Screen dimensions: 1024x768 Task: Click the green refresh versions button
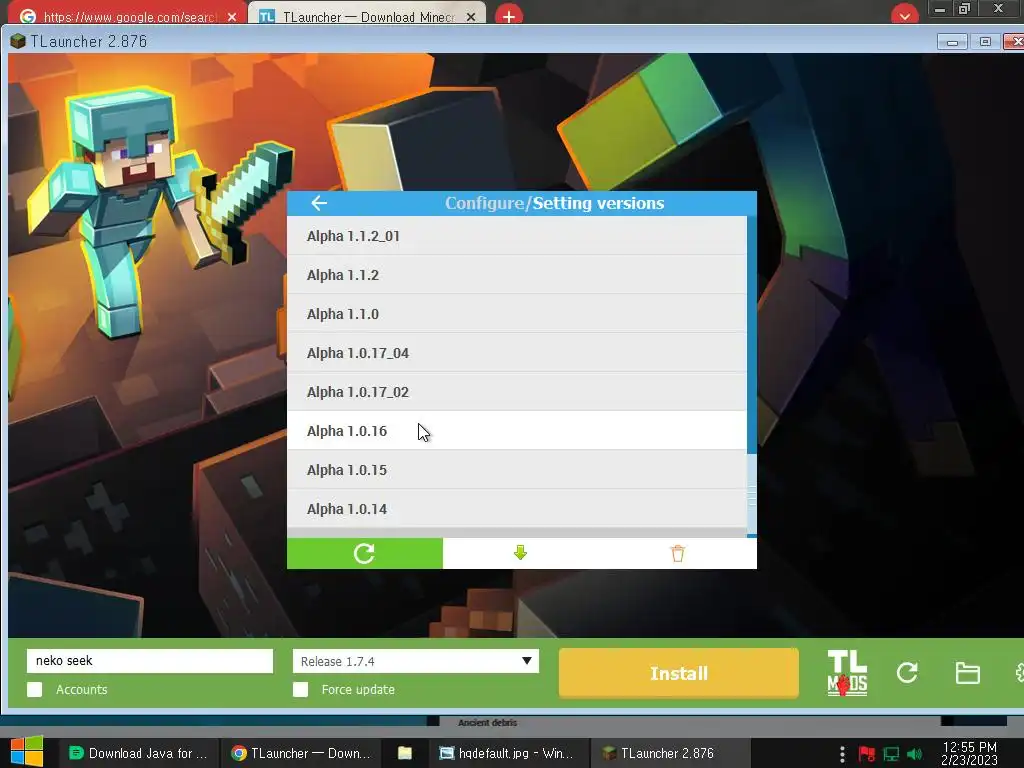coord(364,553)
